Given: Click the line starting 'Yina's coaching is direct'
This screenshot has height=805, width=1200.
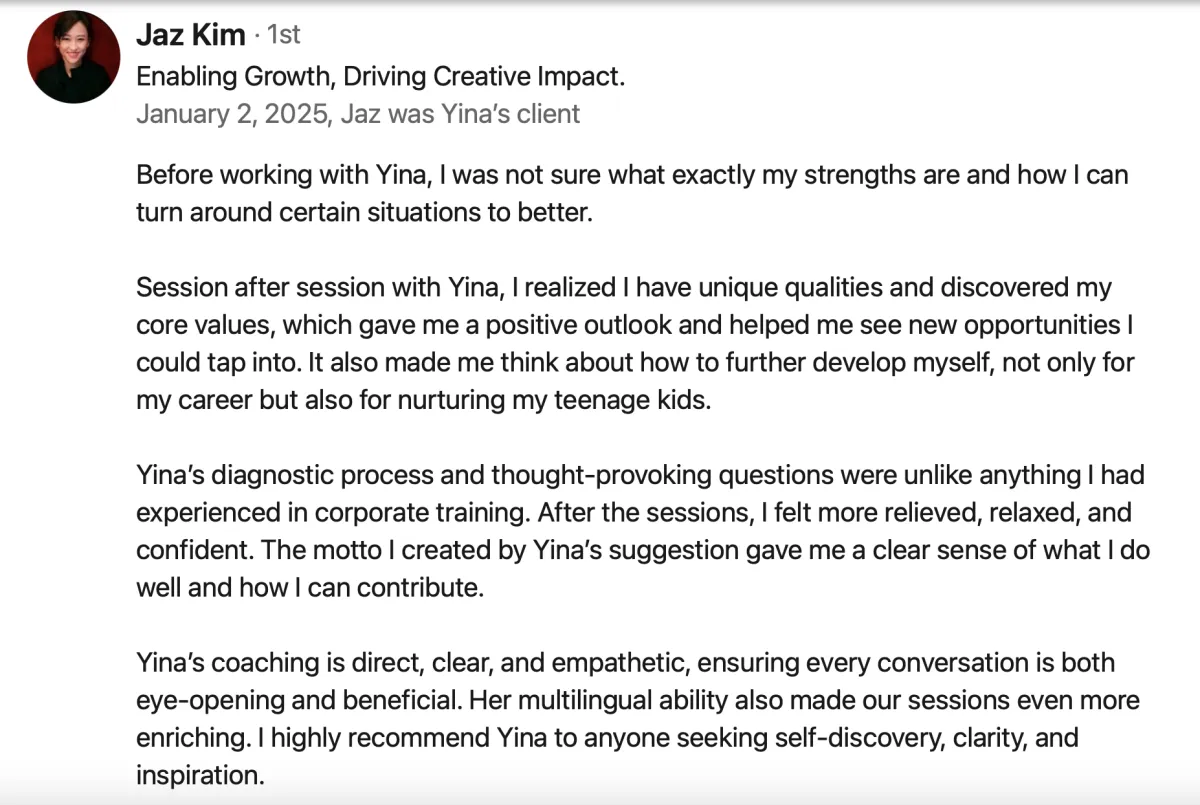Looking at the screenshot, I should pos(625,663).
